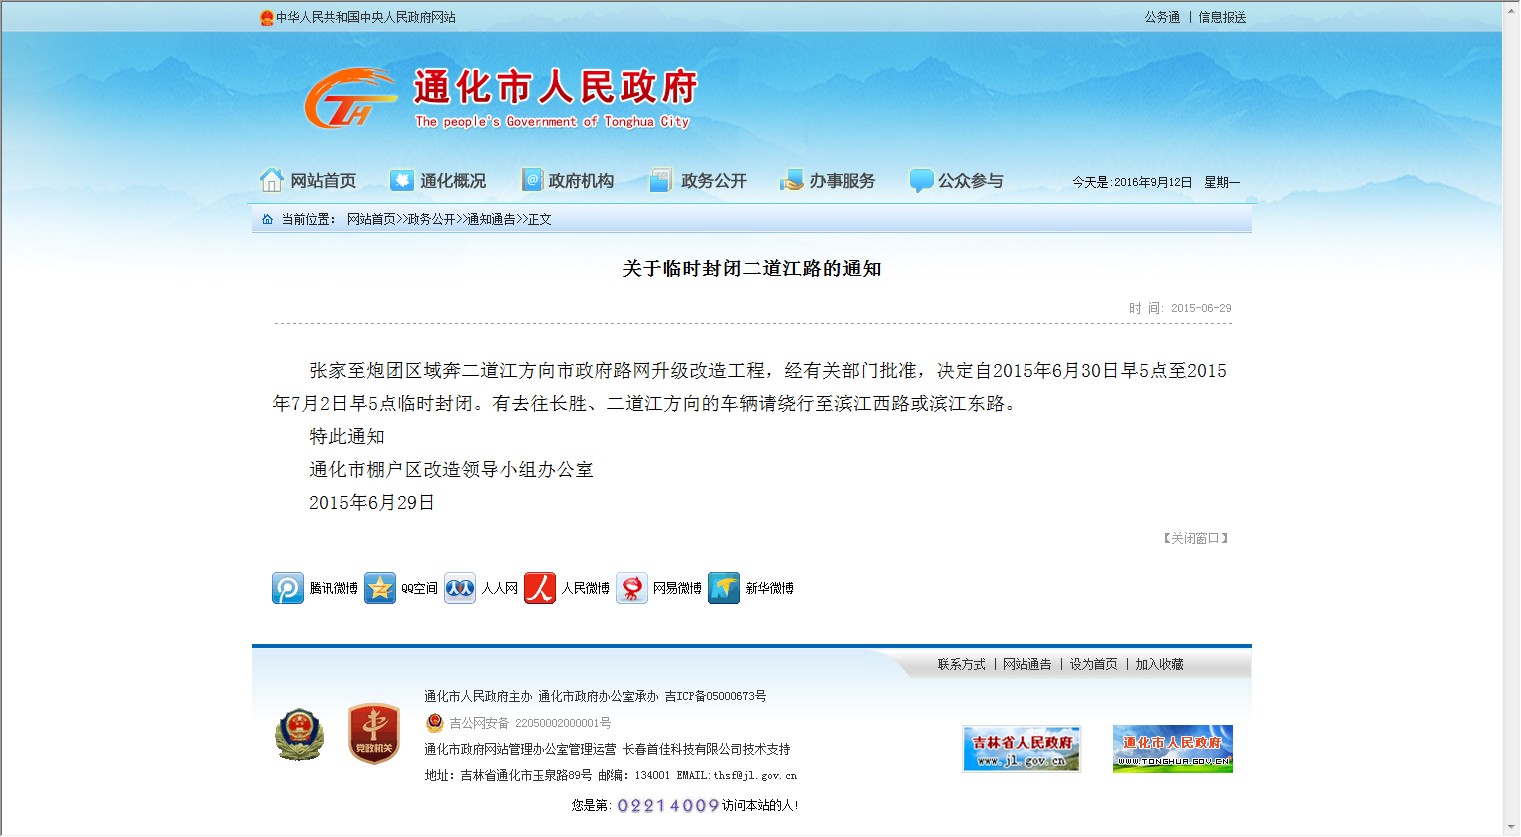Open the 联系方式 footer link
The height and width of the screenshot is (837, 1521).
pyautogui.click(x=961, y=664)
